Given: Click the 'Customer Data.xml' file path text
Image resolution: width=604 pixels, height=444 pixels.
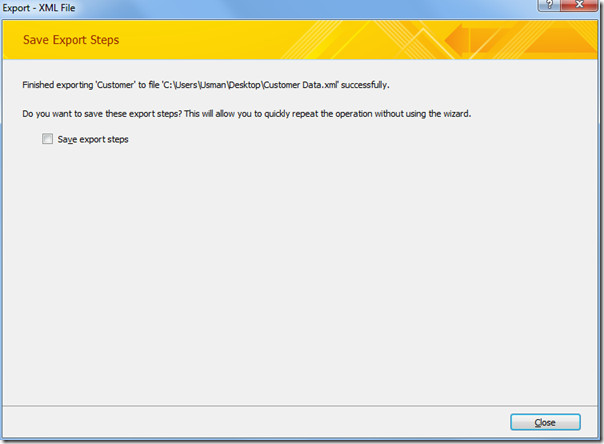Looking at the screenshot, I should pyautogui.click(x=250, y=85).
